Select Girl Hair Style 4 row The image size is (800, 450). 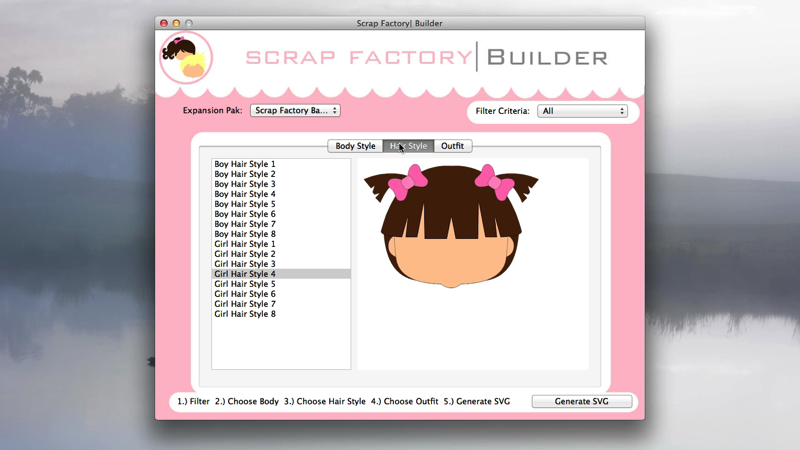pos(281,274)
